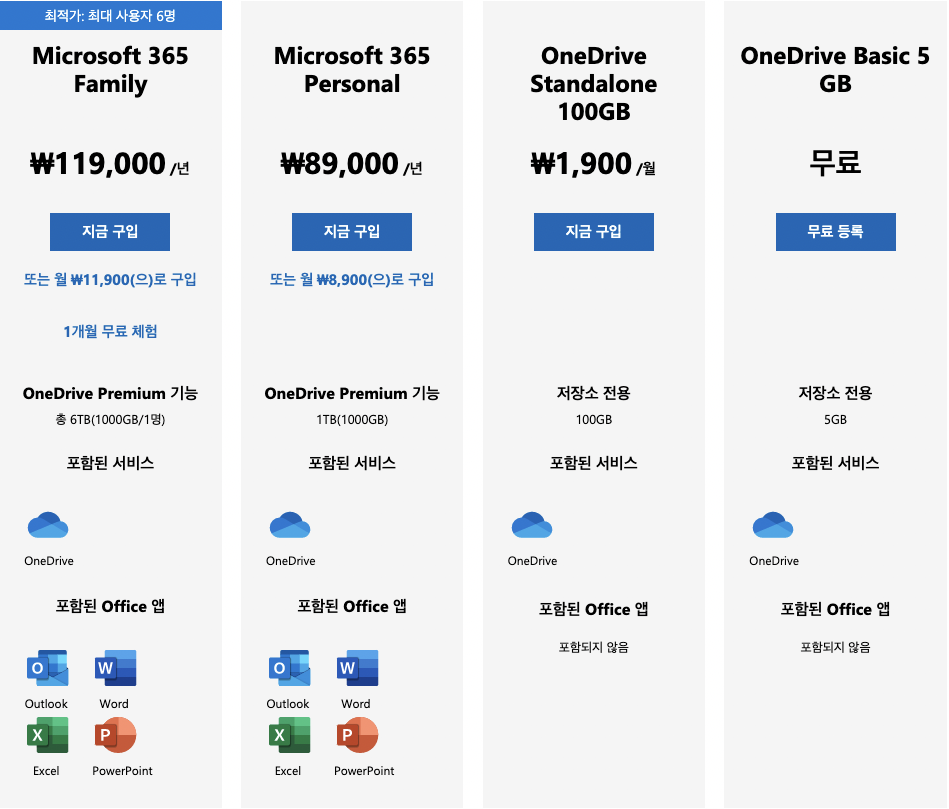Screen dimensions: 949x809
Task: Click the Microsoft 365 Family heading
Action: pos(110,70)
